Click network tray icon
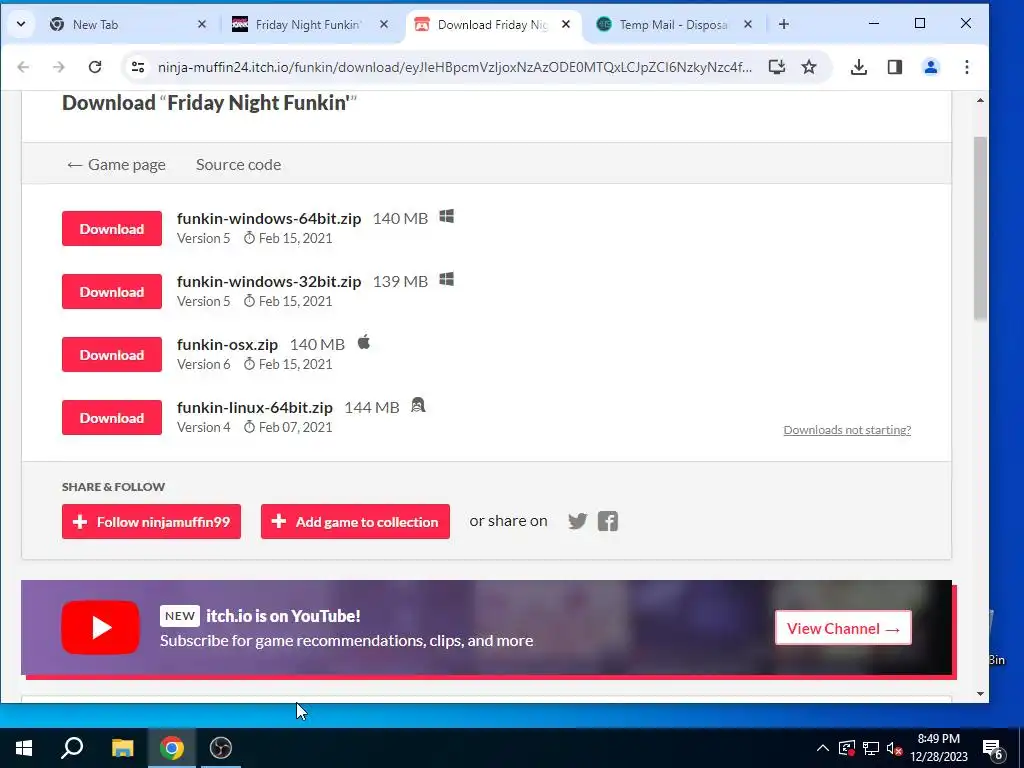Screen dimensions: 1024x768 (871, 748)
